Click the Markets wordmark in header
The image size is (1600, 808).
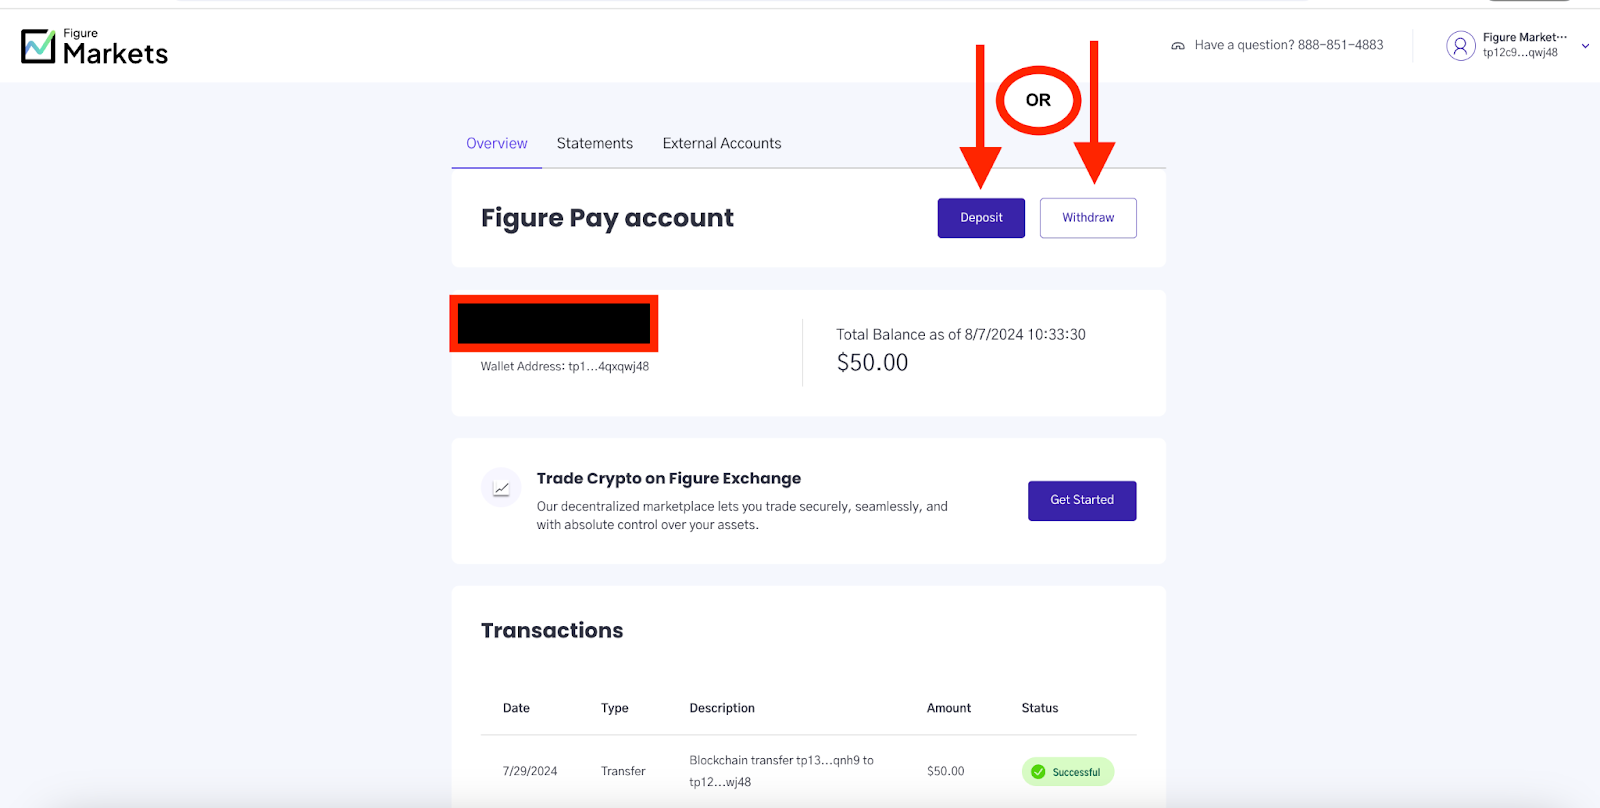coord(116,54)
